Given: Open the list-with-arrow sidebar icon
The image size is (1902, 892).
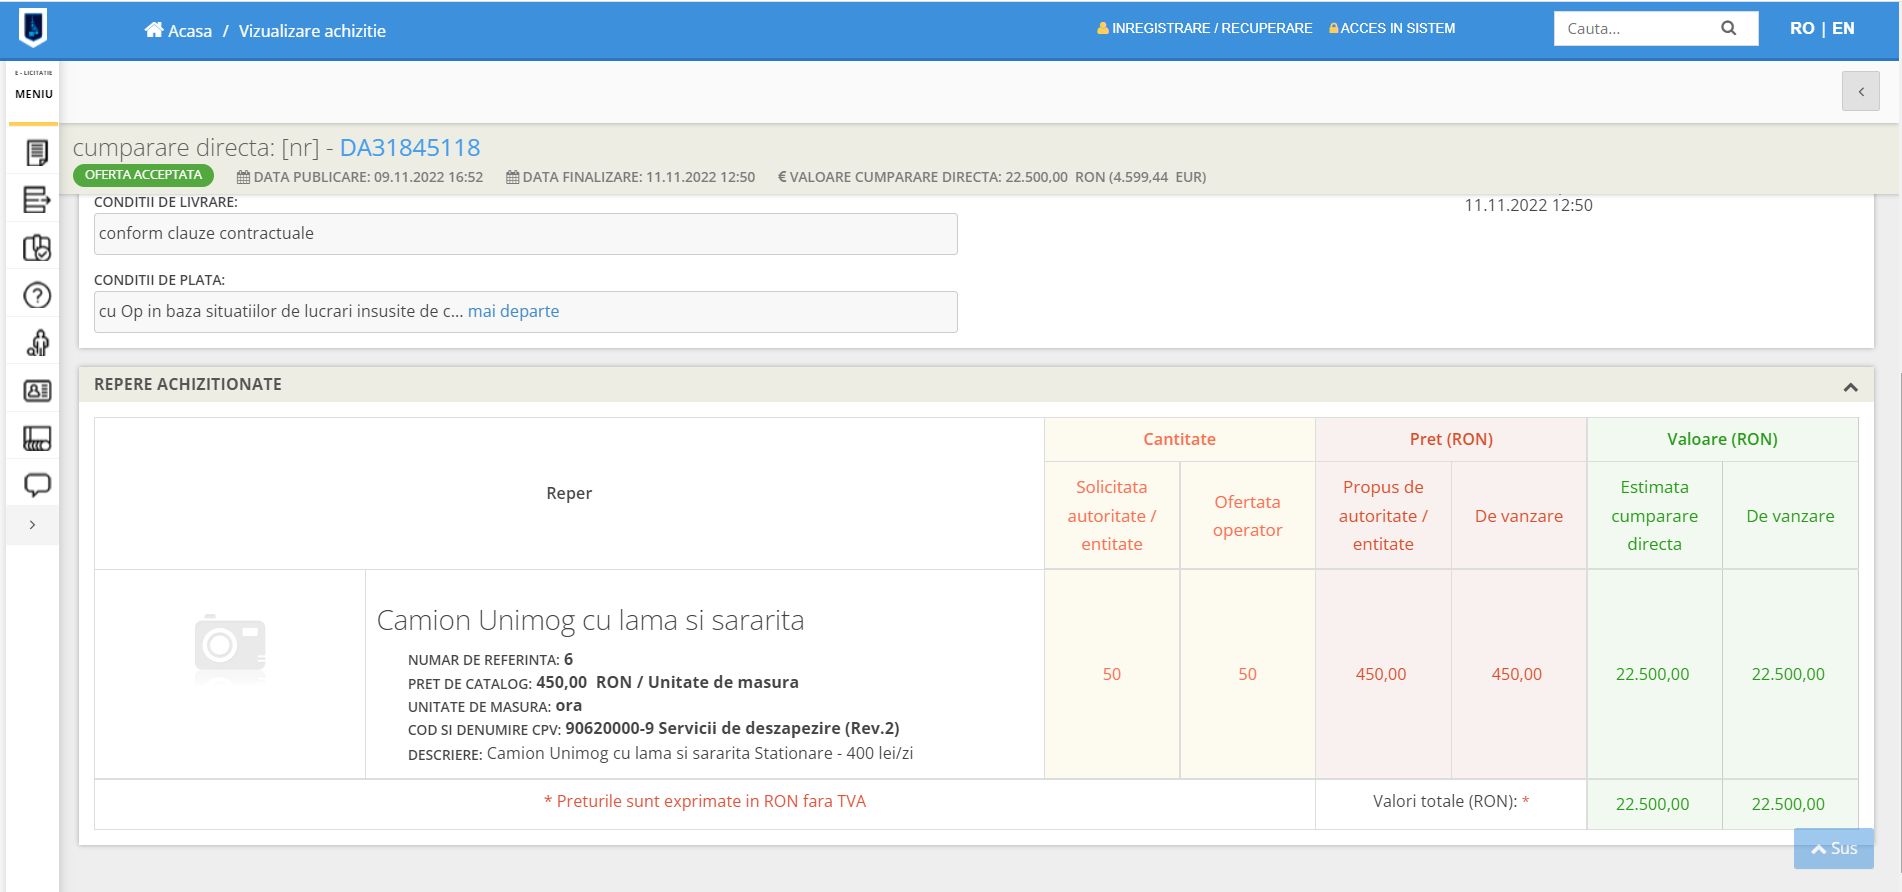Looking at the screenshot, I should [37, 200].
